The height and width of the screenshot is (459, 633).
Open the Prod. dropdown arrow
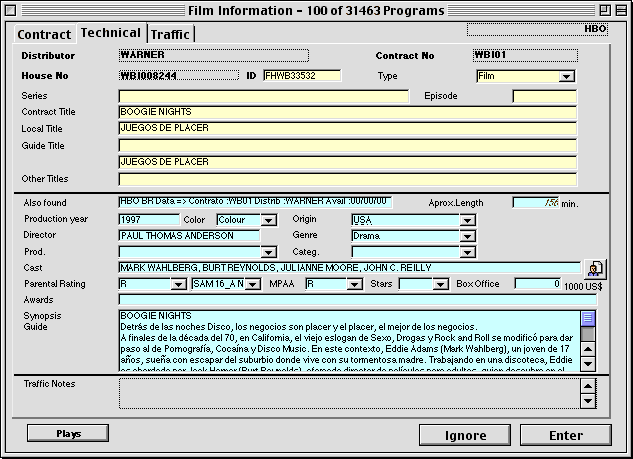point(268,252)
